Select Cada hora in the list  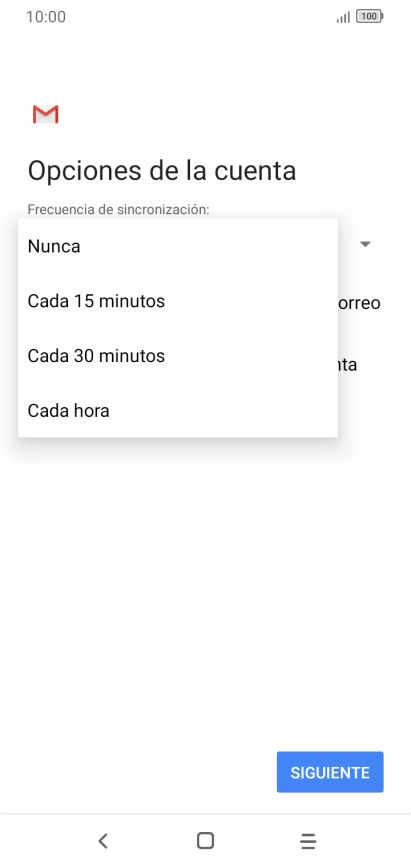click(178, 411)
